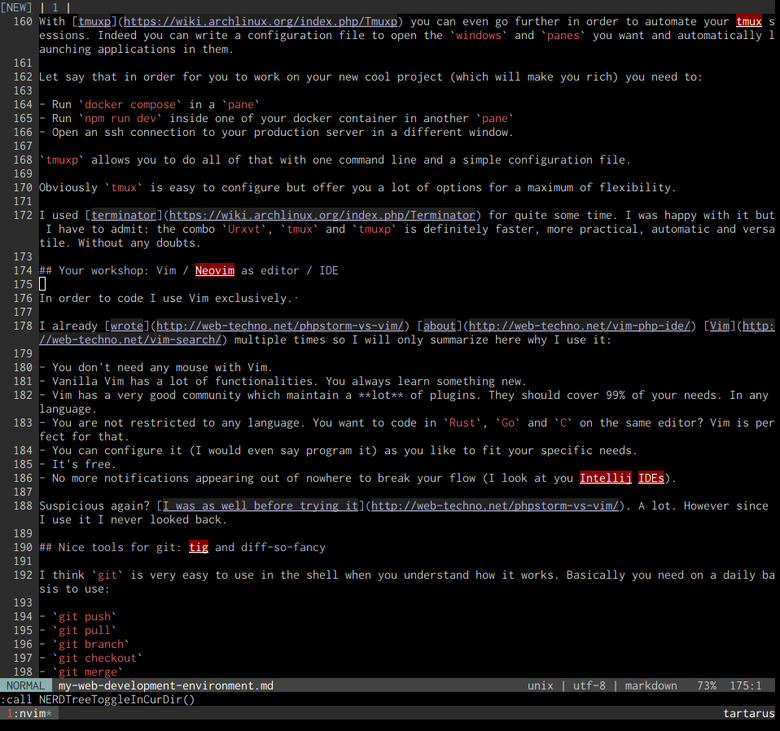The width and height of the screenshot is (780, 731).
Task: Click the utf-8 encoding indicator
Action: (x=589, y=686)
